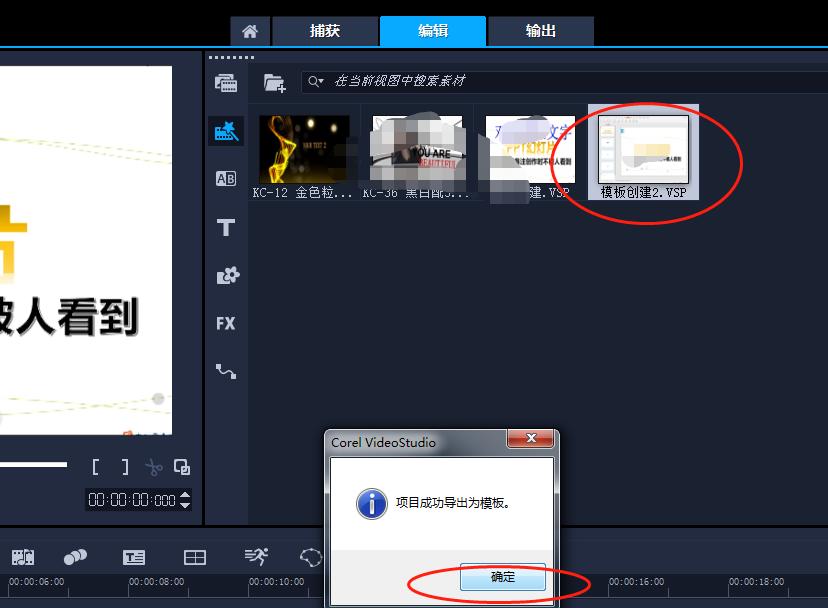Open the graphics library icon
This screenshot has height=608, width=828.
228,275
